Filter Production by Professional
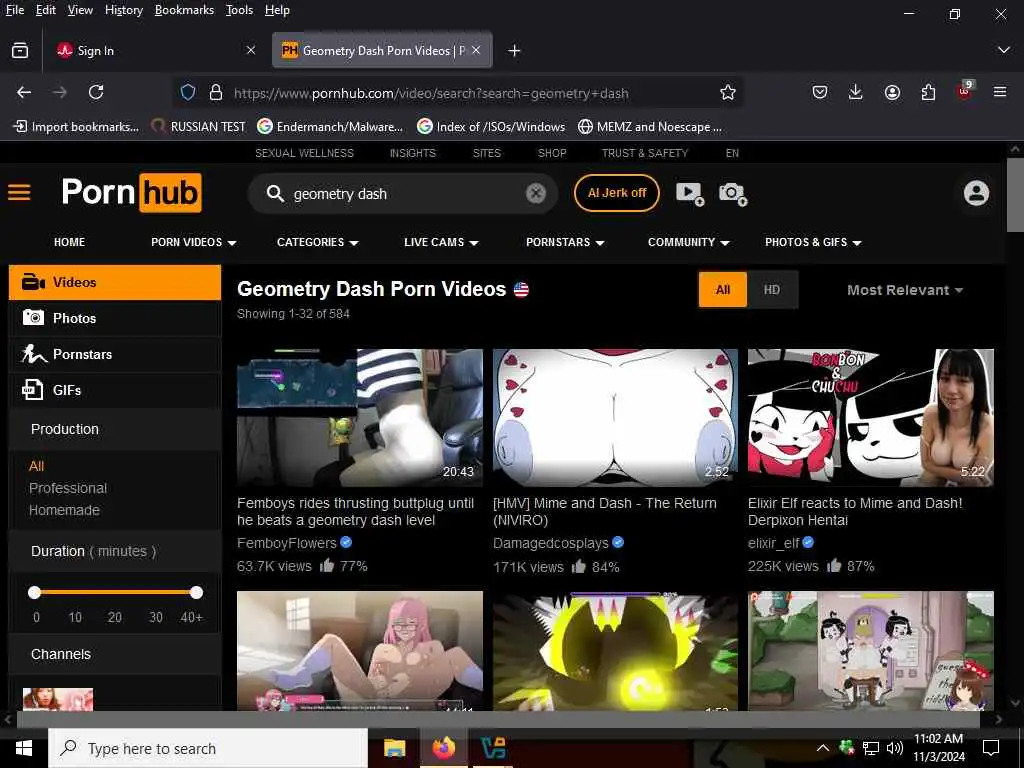1024x768 pixels. (68, 488)
